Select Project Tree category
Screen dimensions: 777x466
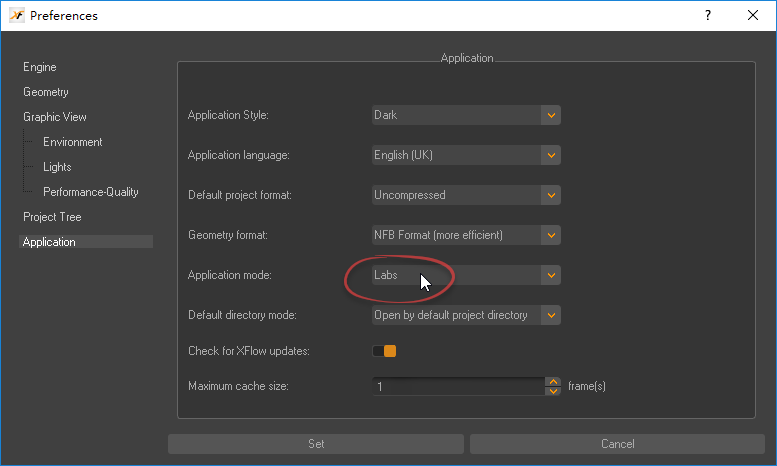(x=52, y=217)
